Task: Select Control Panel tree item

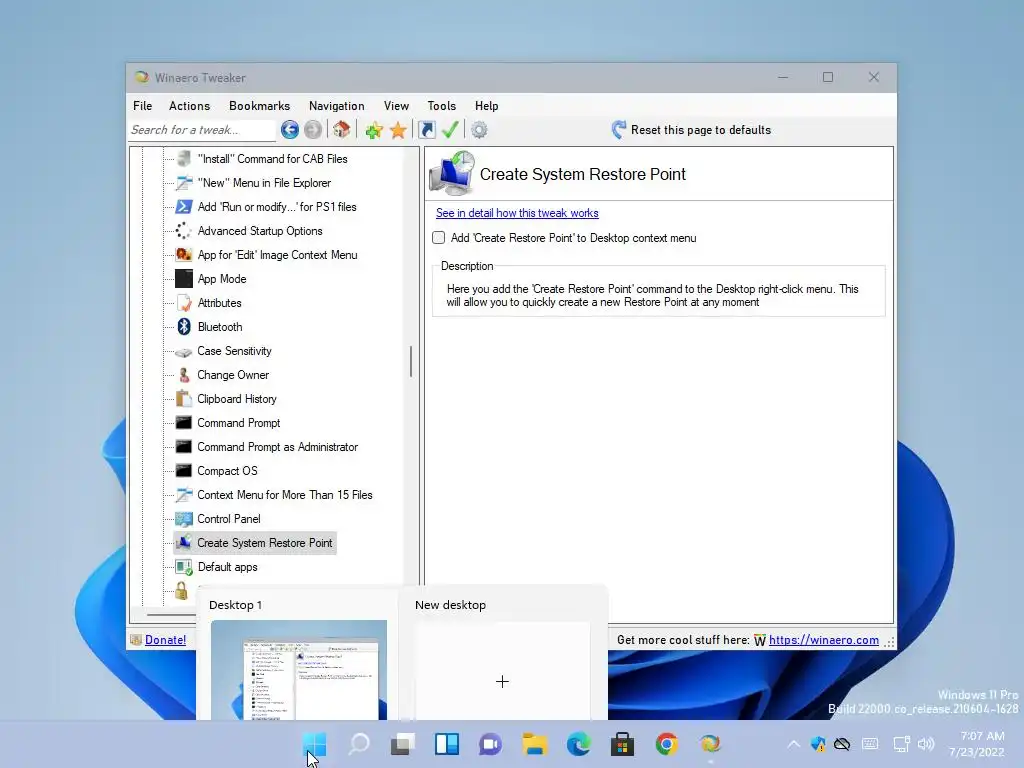Action: click(x=229, y=519)
